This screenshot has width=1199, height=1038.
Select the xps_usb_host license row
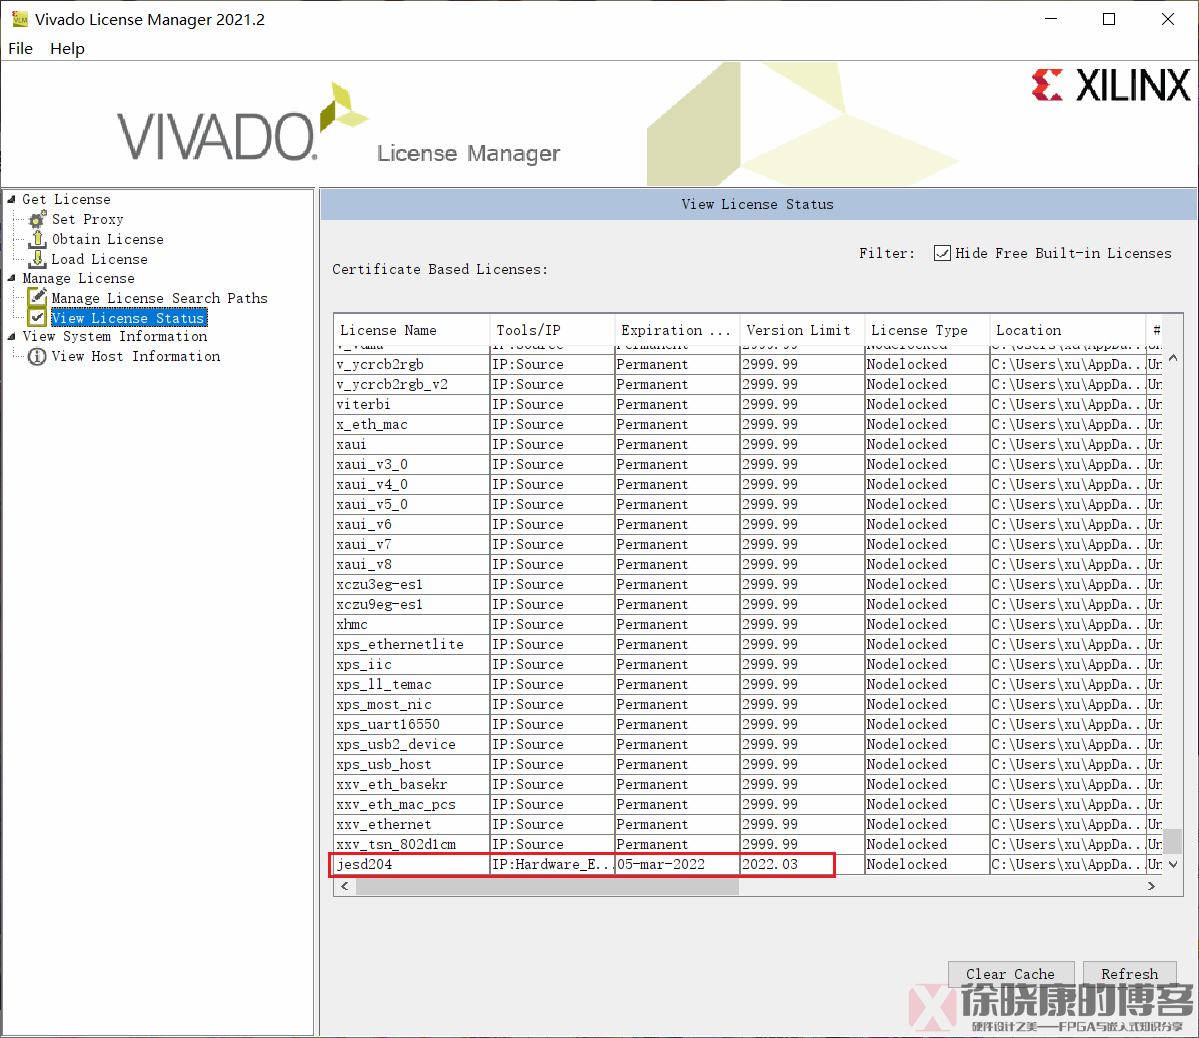point(748,764)
